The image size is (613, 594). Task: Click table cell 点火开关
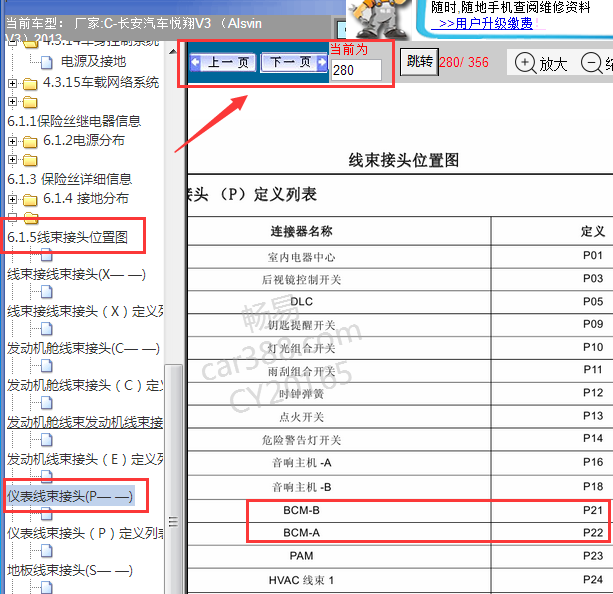tap(301, 417)
